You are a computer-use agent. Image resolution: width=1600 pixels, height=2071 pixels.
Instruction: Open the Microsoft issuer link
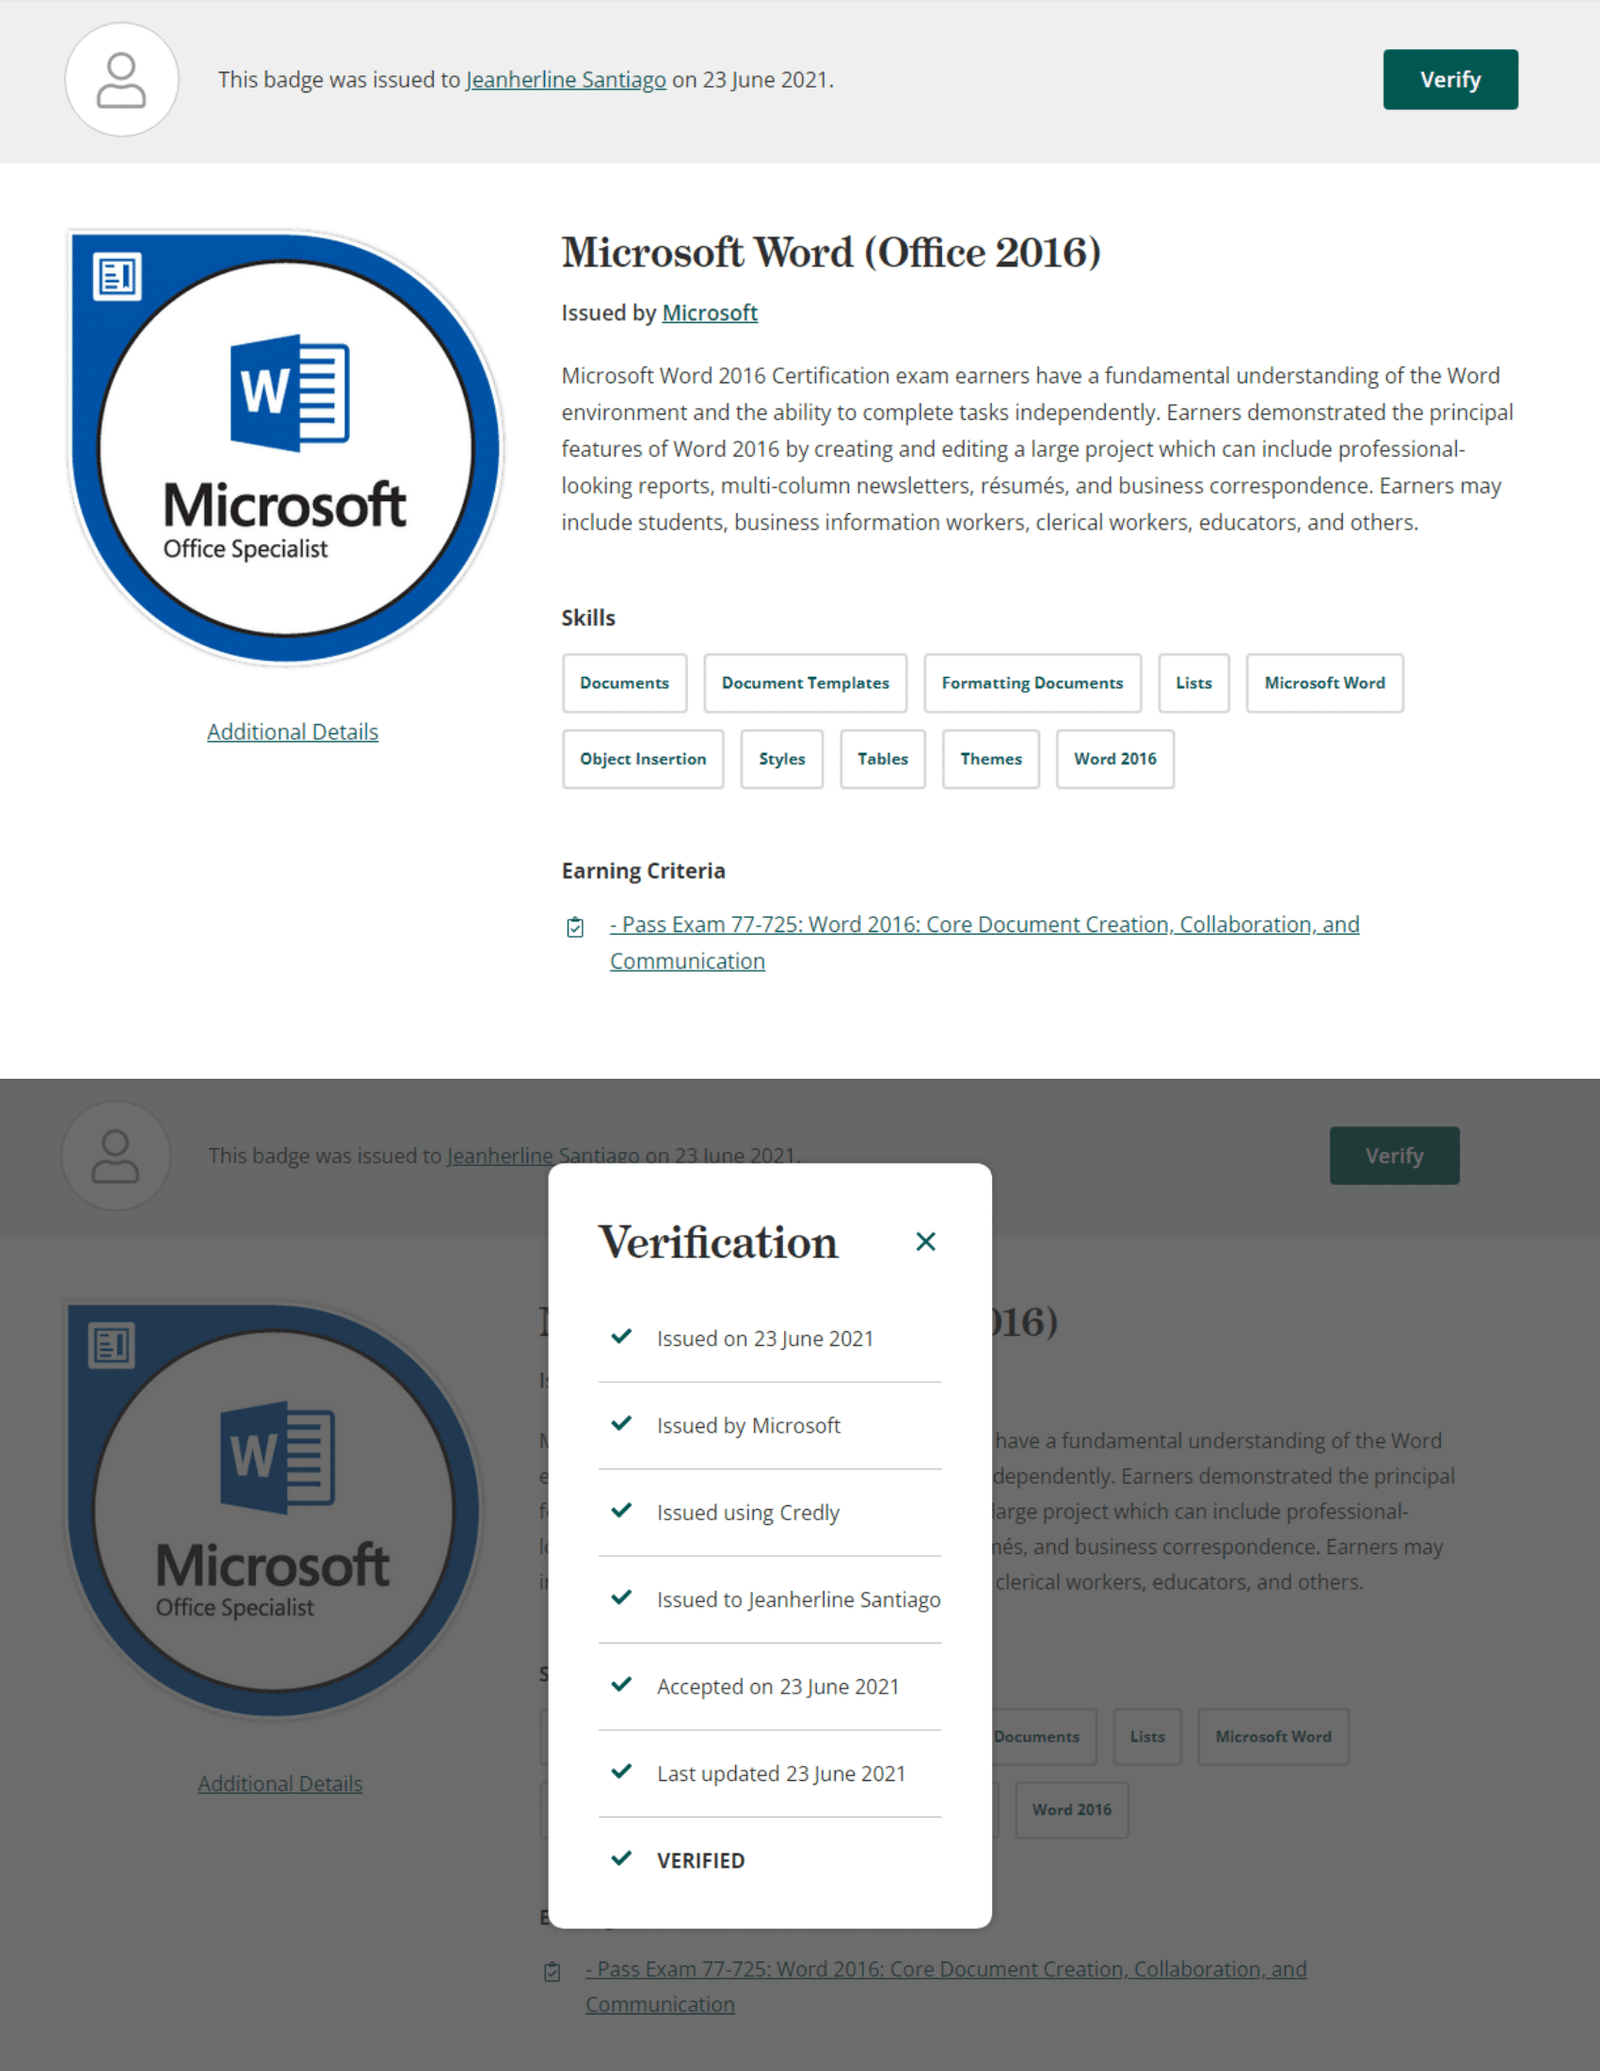(x=709, y=313)
